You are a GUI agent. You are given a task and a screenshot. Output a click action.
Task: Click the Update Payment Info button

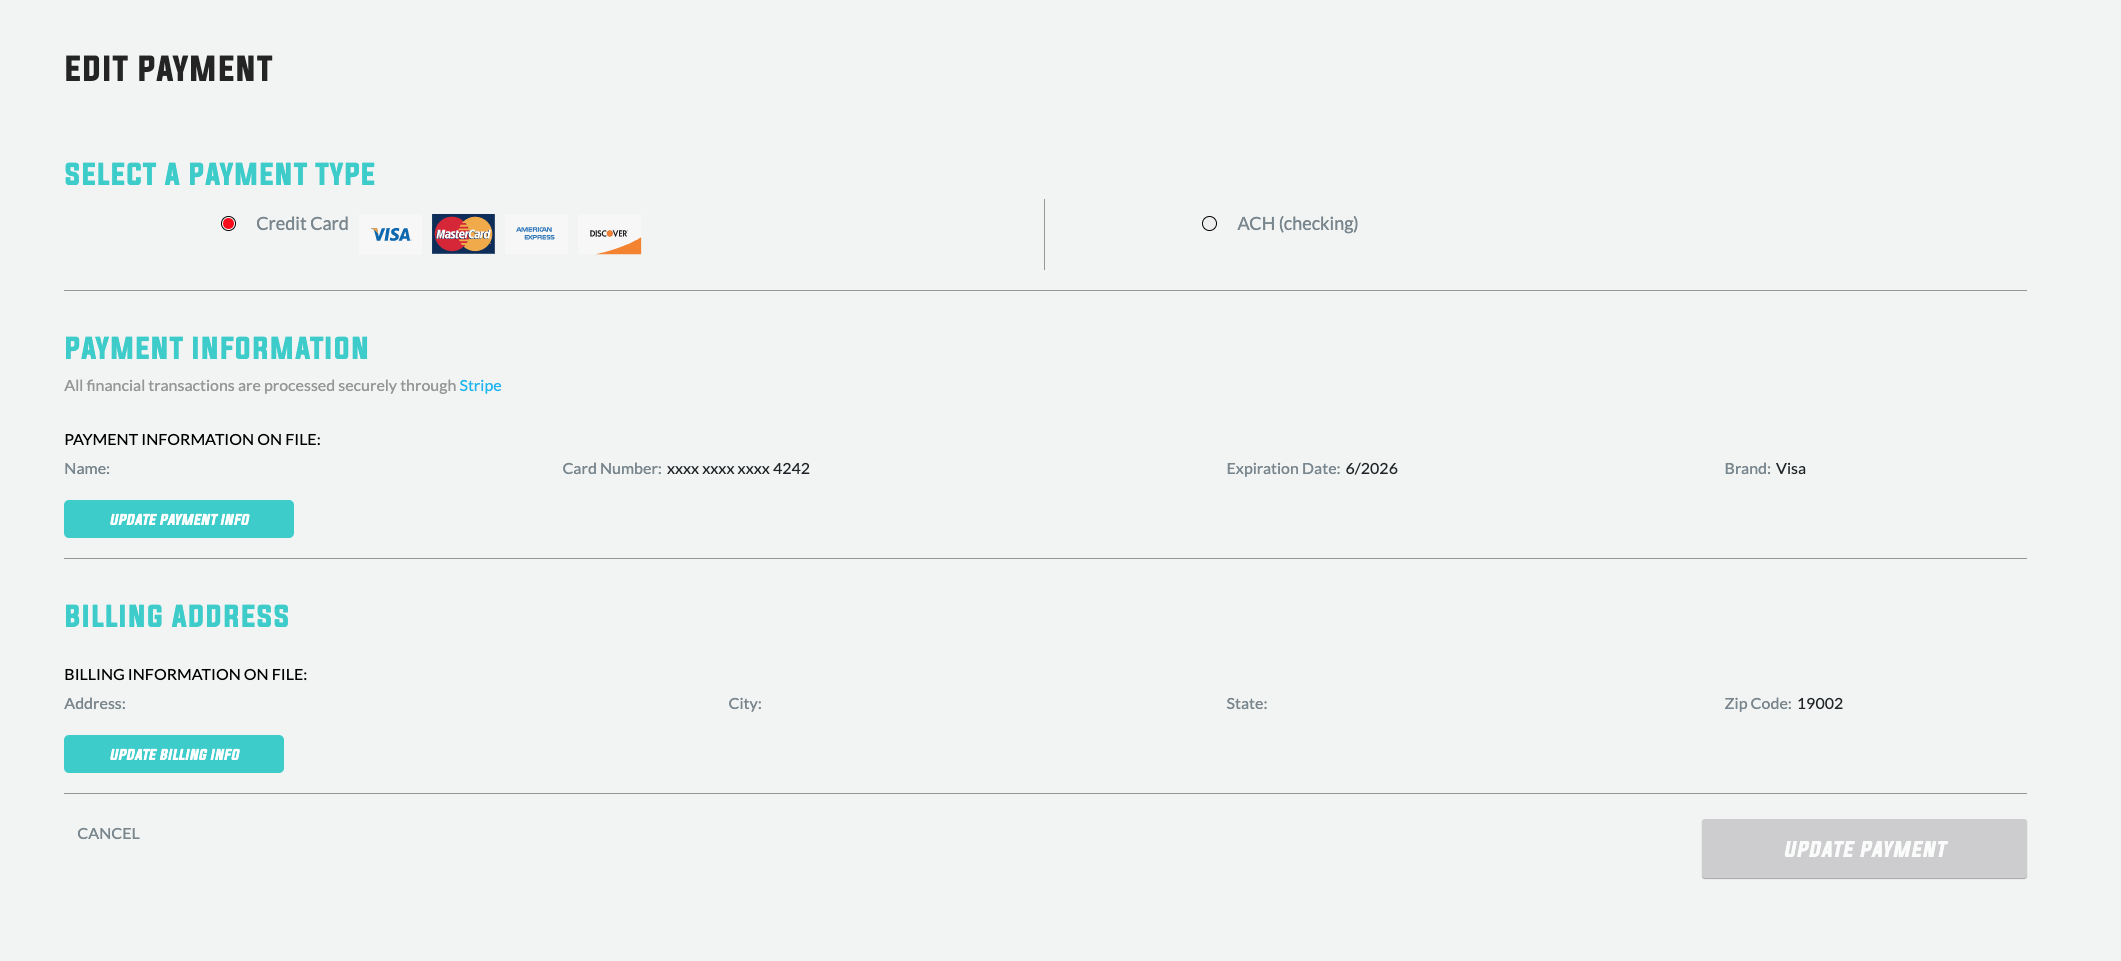coord(179,519)
